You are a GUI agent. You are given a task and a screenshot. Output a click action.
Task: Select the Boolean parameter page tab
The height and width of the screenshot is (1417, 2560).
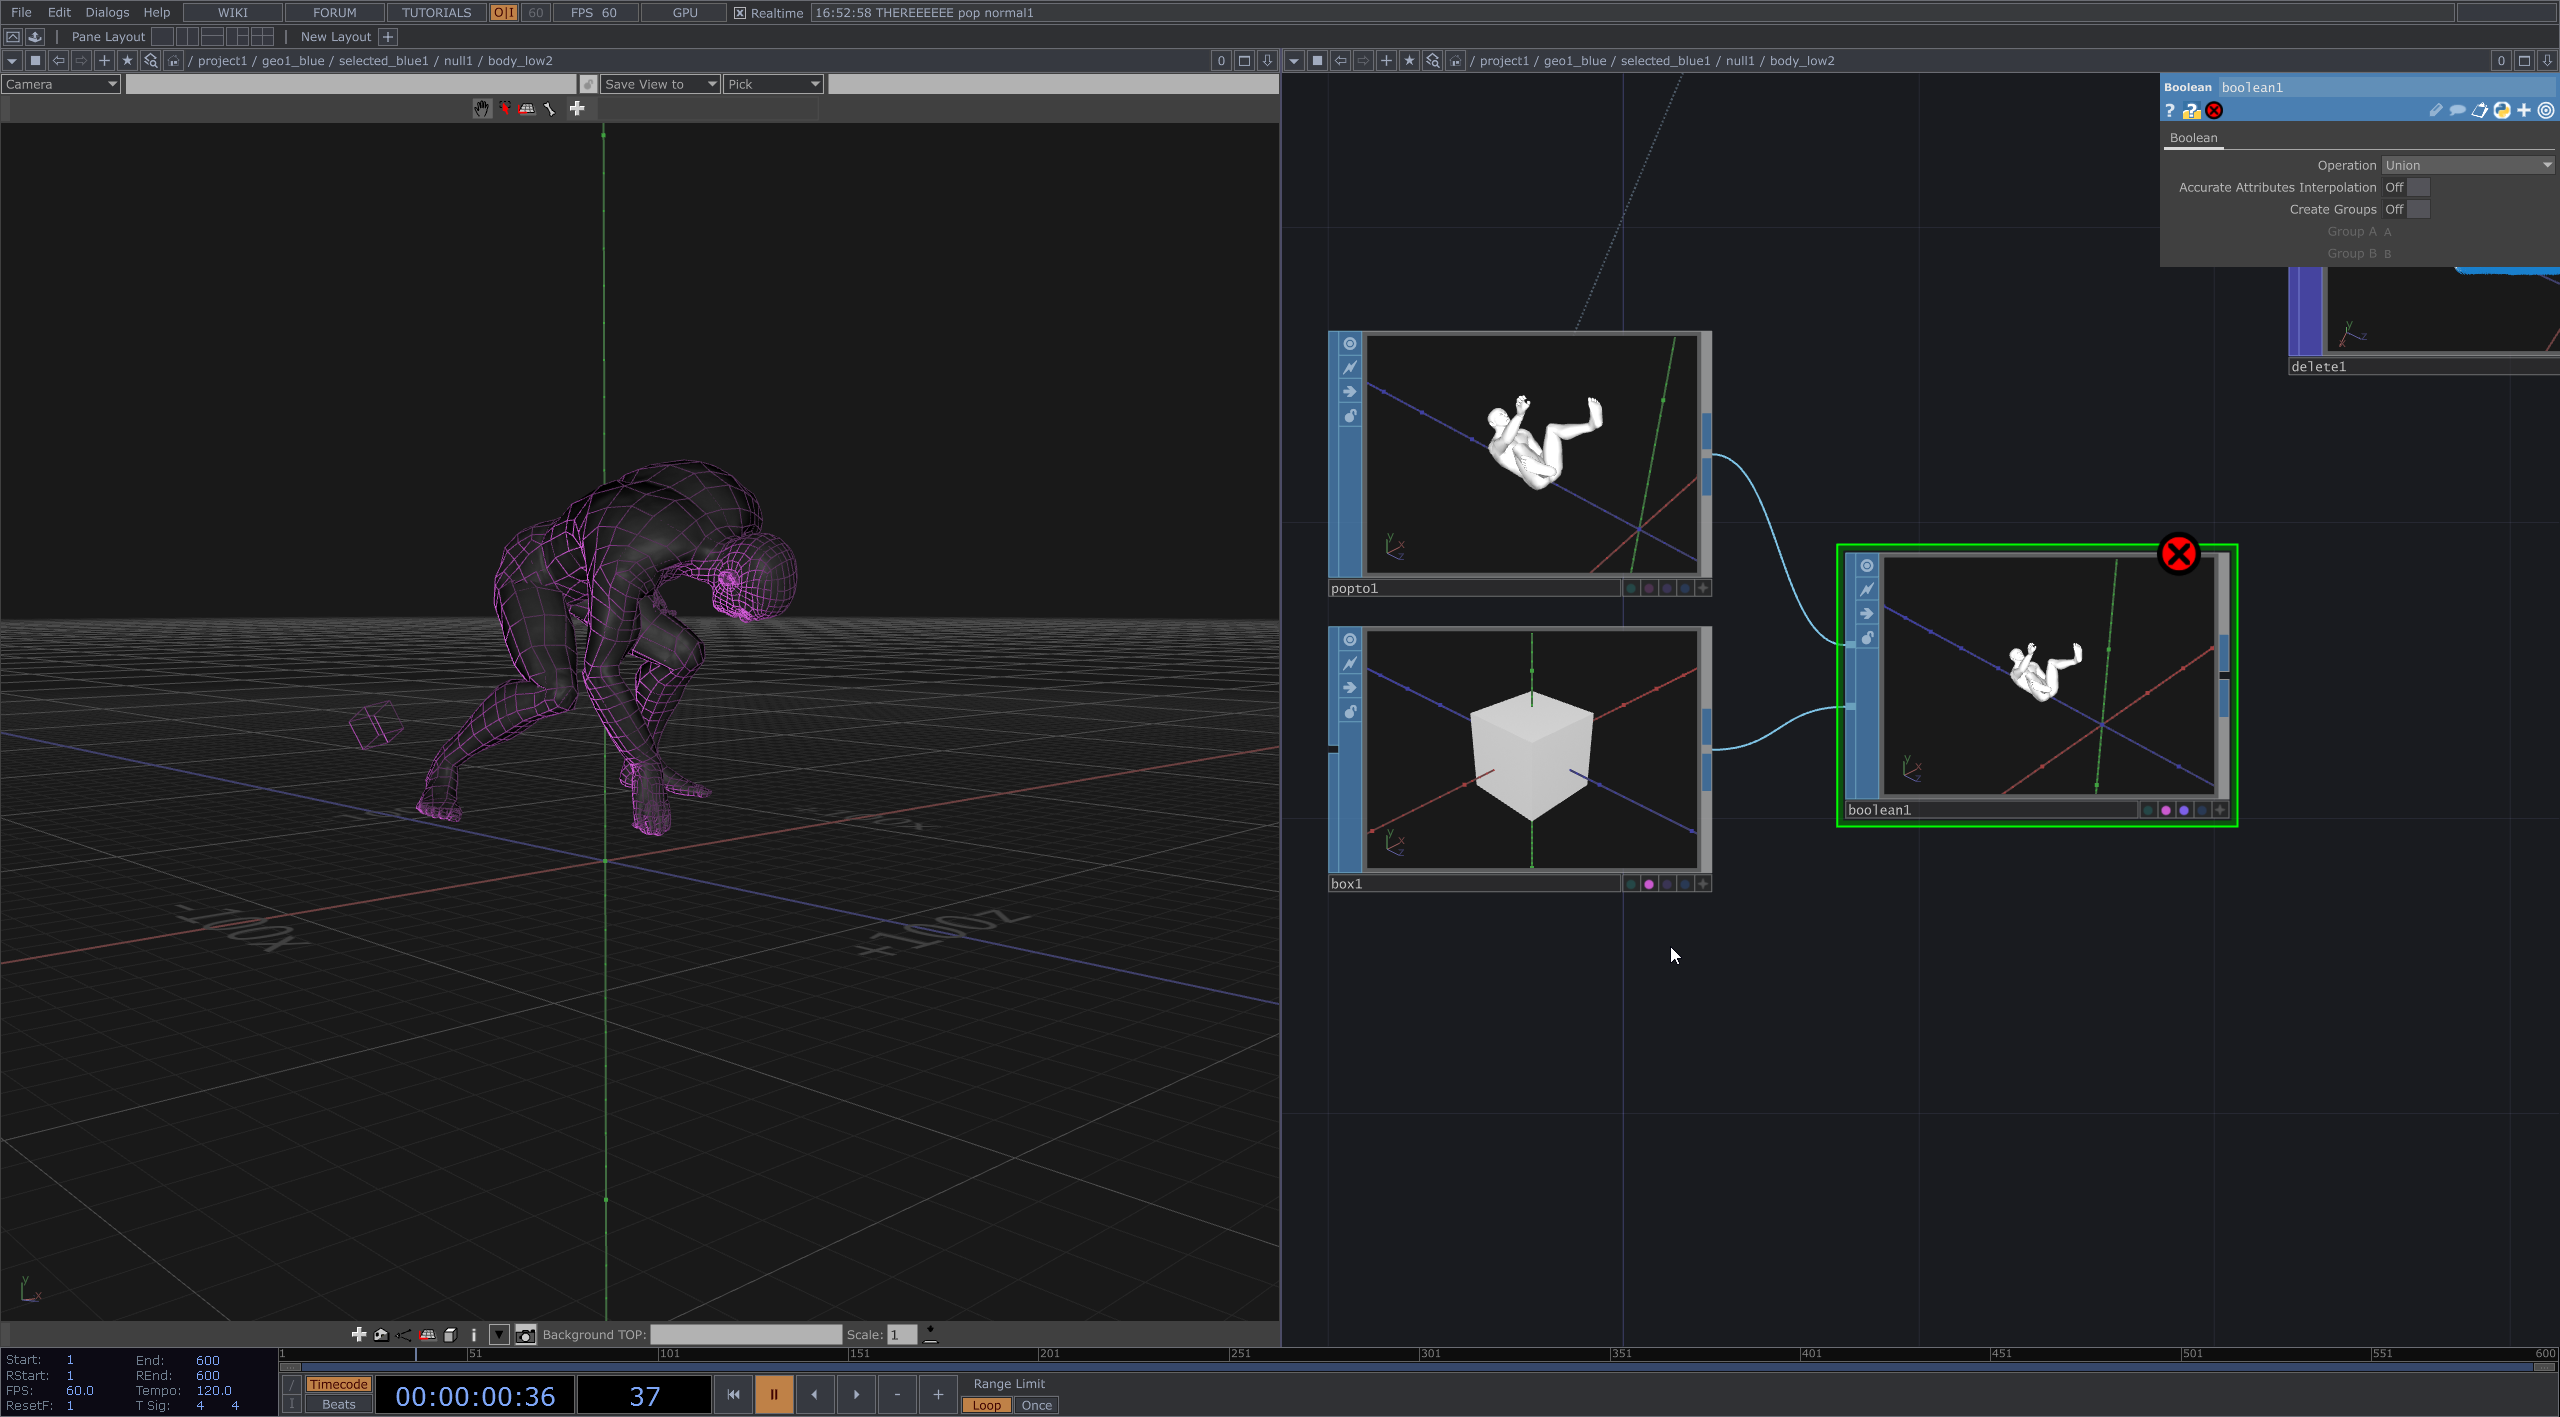click(x=2192, y=139)
